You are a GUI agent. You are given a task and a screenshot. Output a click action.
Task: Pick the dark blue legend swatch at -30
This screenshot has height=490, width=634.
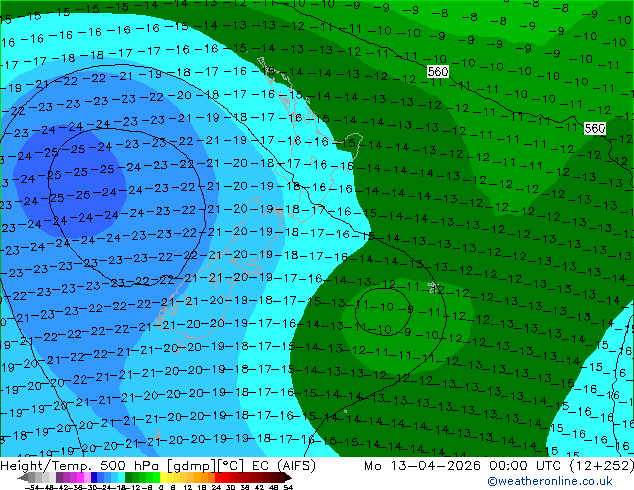[x=94, y=478]
